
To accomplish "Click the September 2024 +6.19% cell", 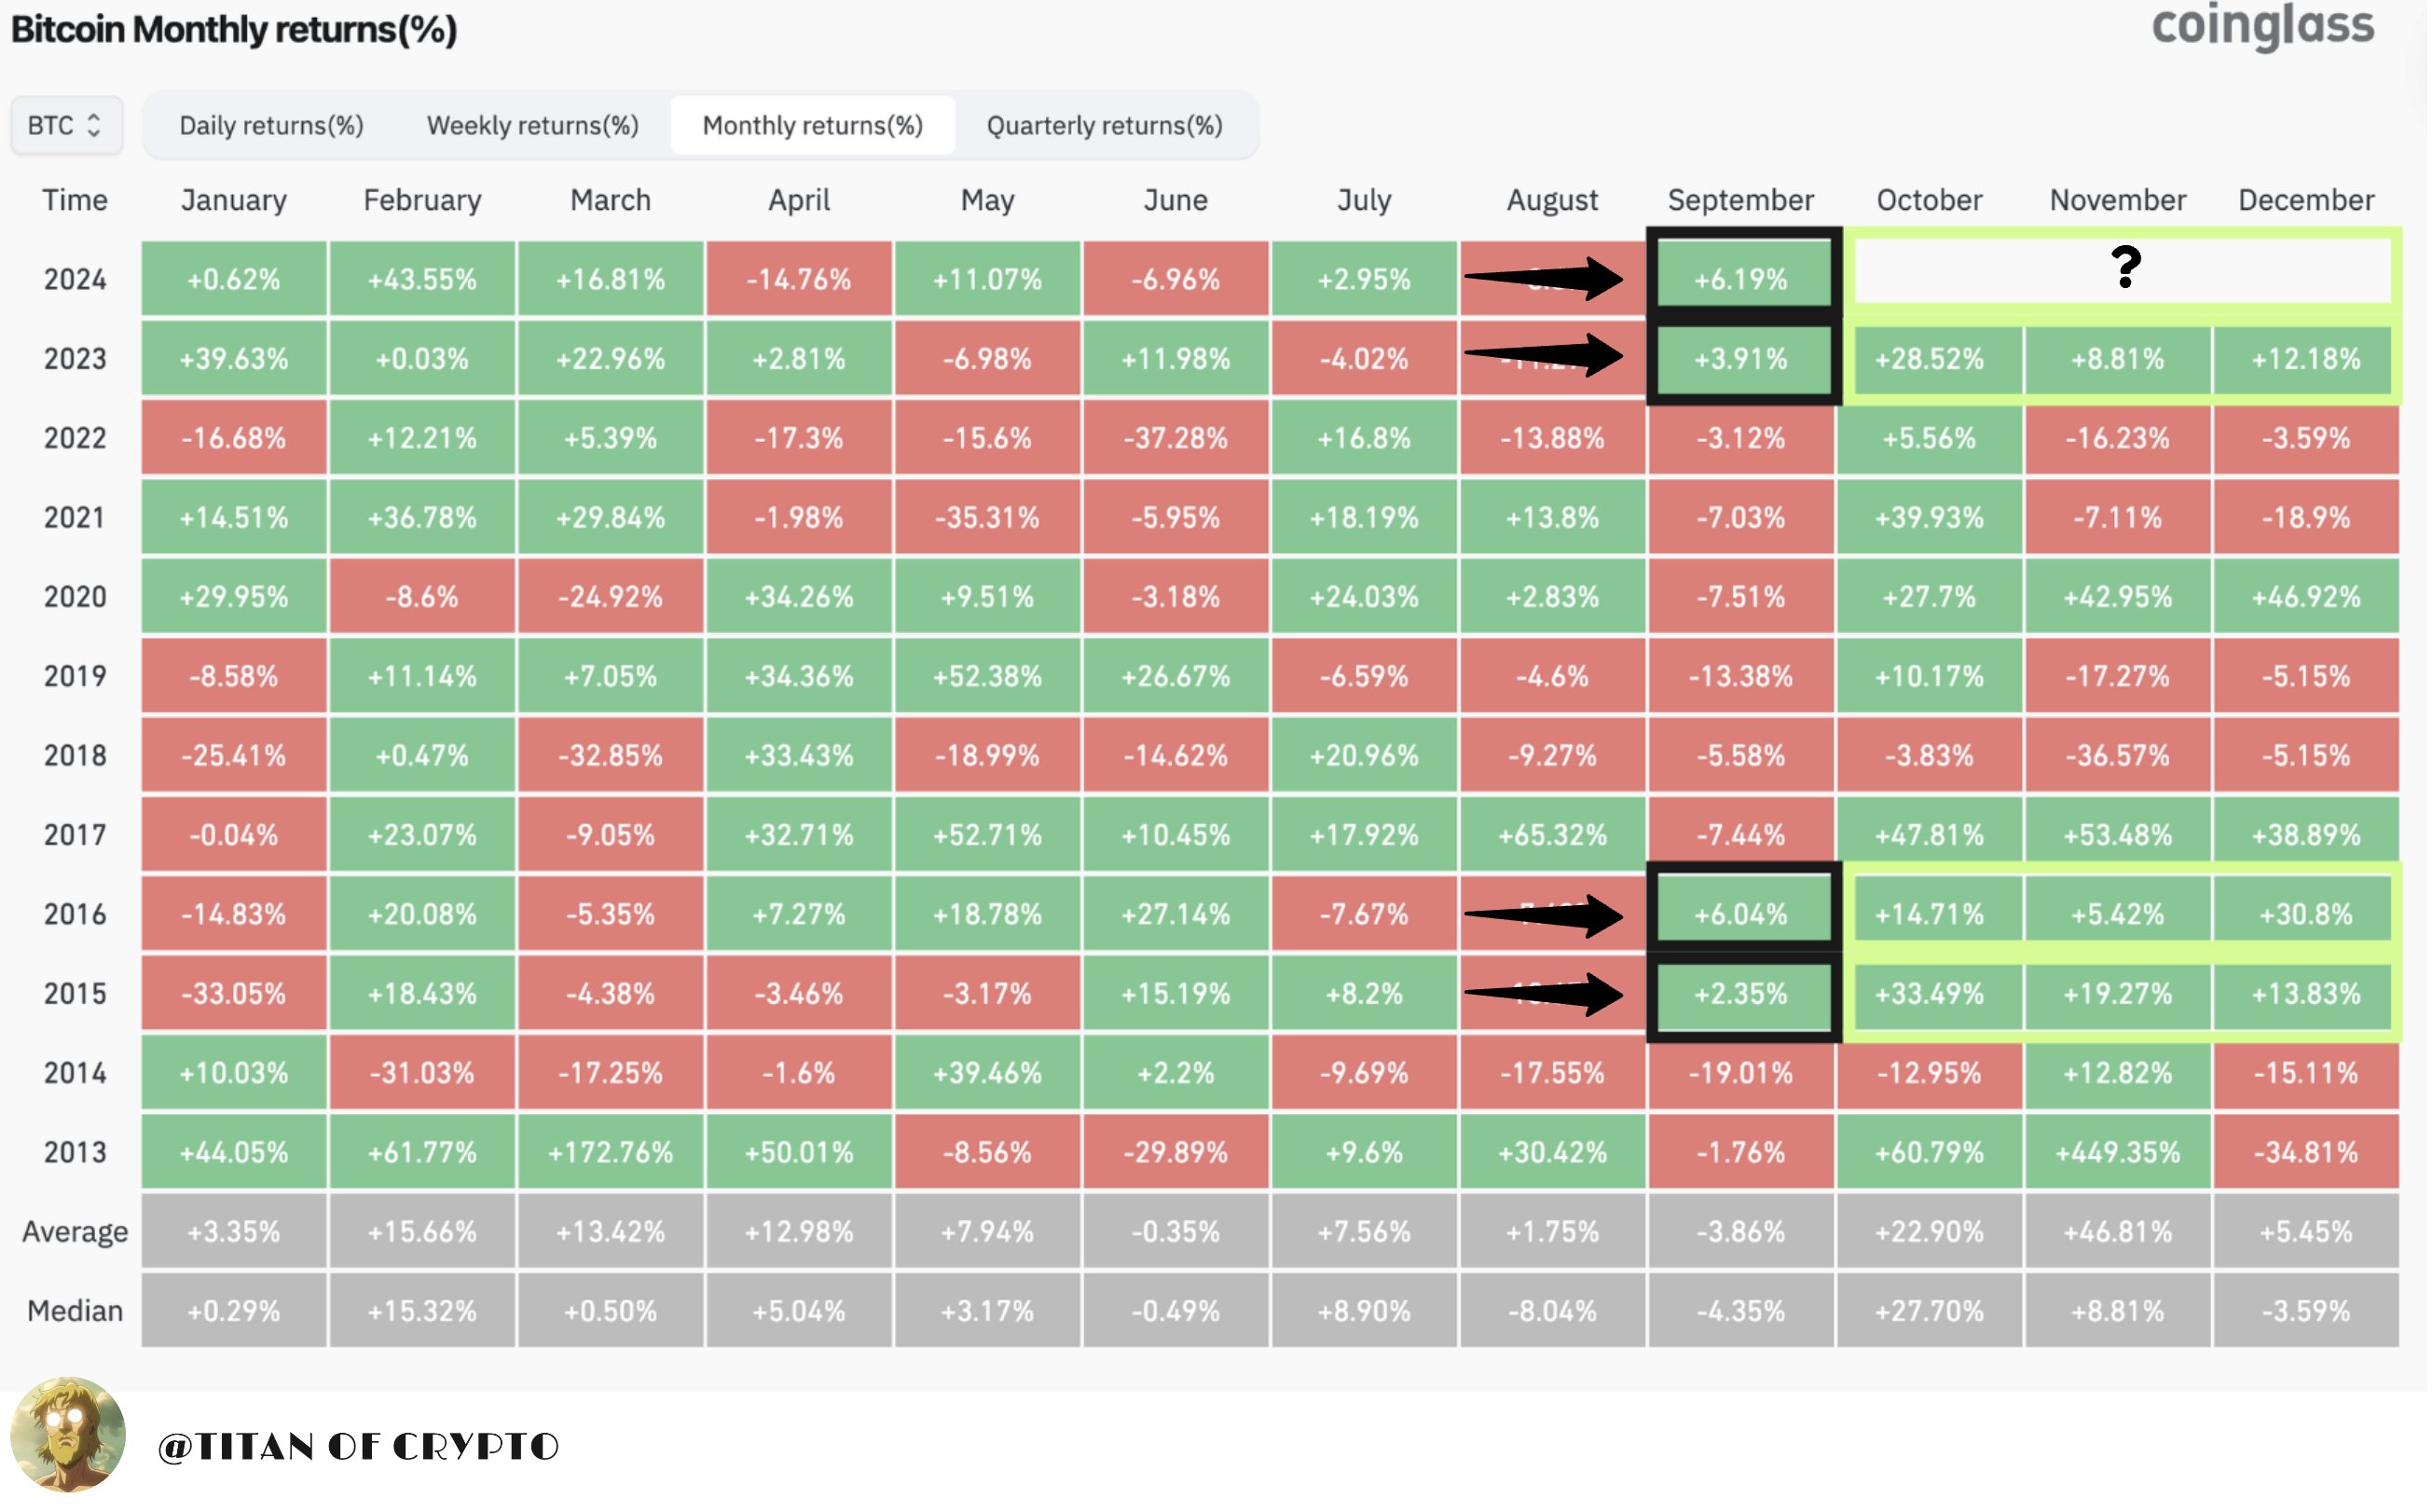I will 1741,279.
